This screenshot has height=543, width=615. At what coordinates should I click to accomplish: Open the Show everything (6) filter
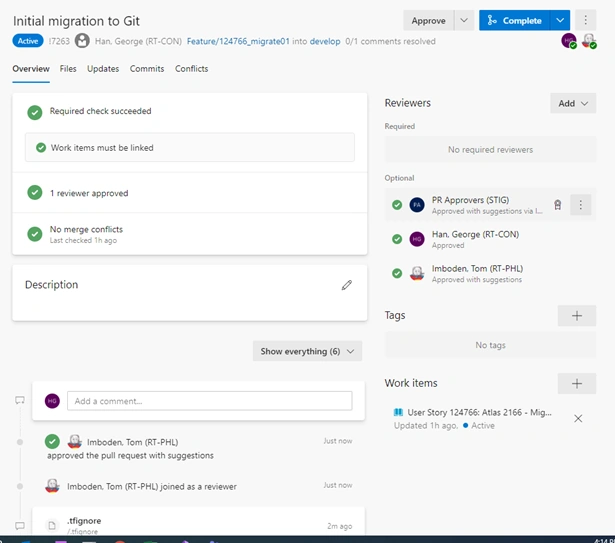pos(307,351)
